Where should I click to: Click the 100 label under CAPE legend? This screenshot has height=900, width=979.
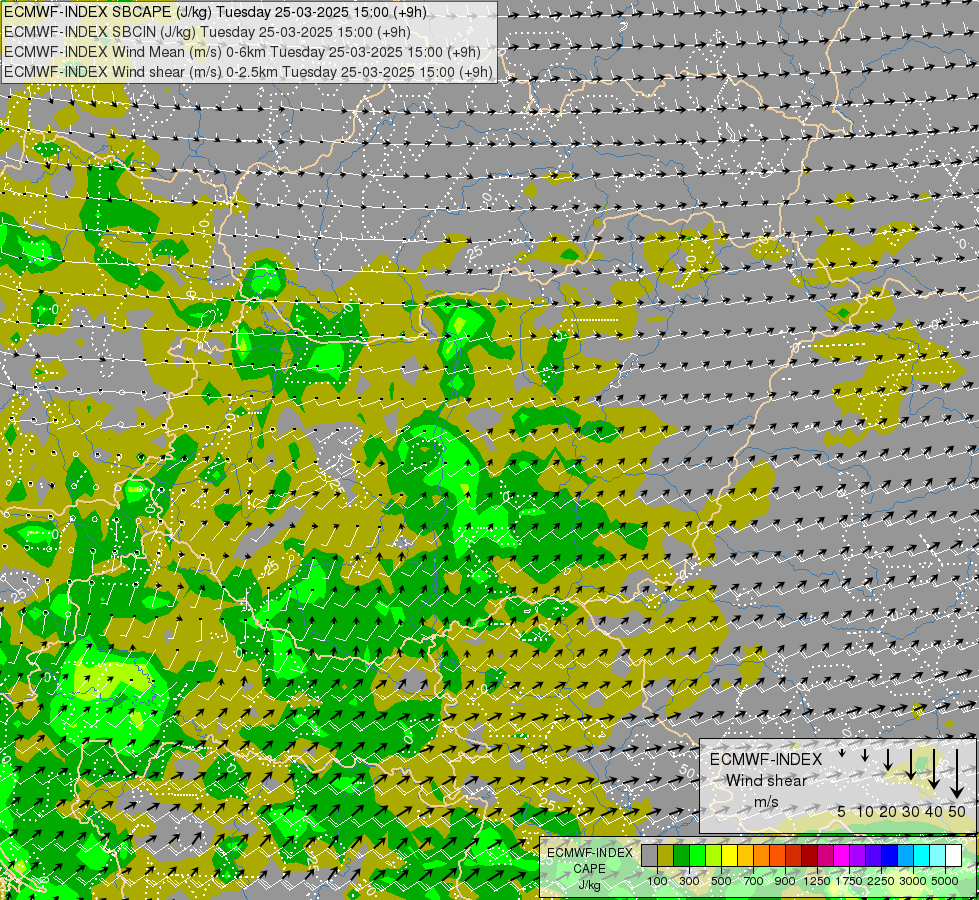657,881
